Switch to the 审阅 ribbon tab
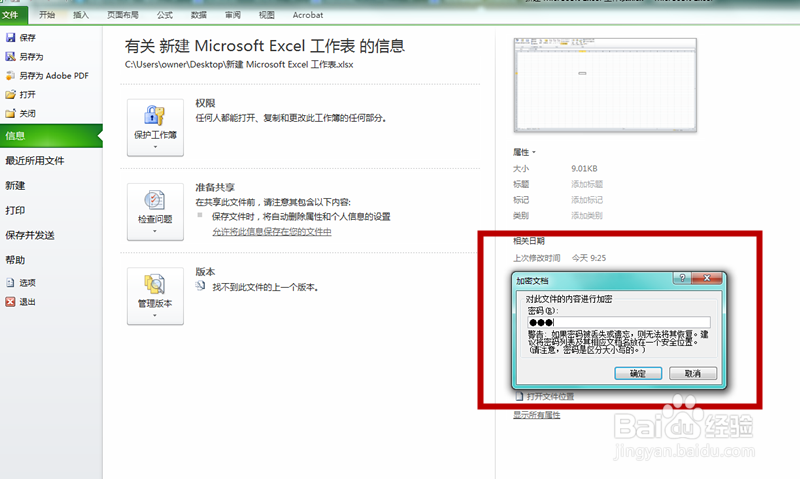 (233, 15)
